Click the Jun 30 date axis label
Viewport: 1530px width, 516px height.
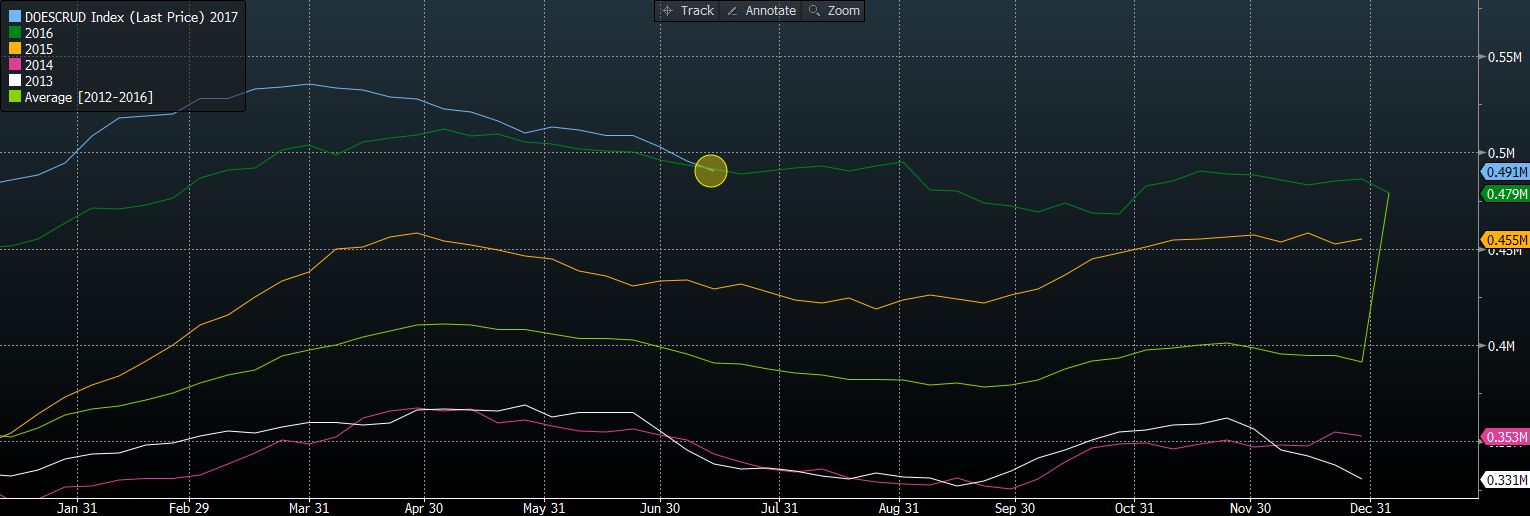660,508
